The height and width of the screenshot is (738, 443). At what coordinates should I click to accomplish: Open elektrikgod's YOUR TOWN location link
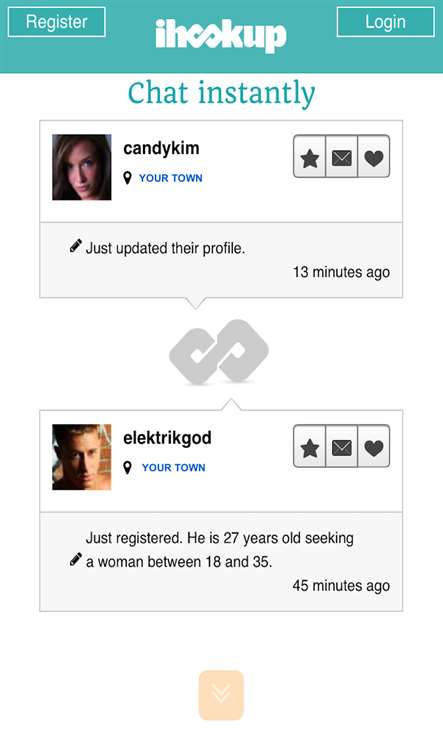pyautogui.click(x=174, y=467)
